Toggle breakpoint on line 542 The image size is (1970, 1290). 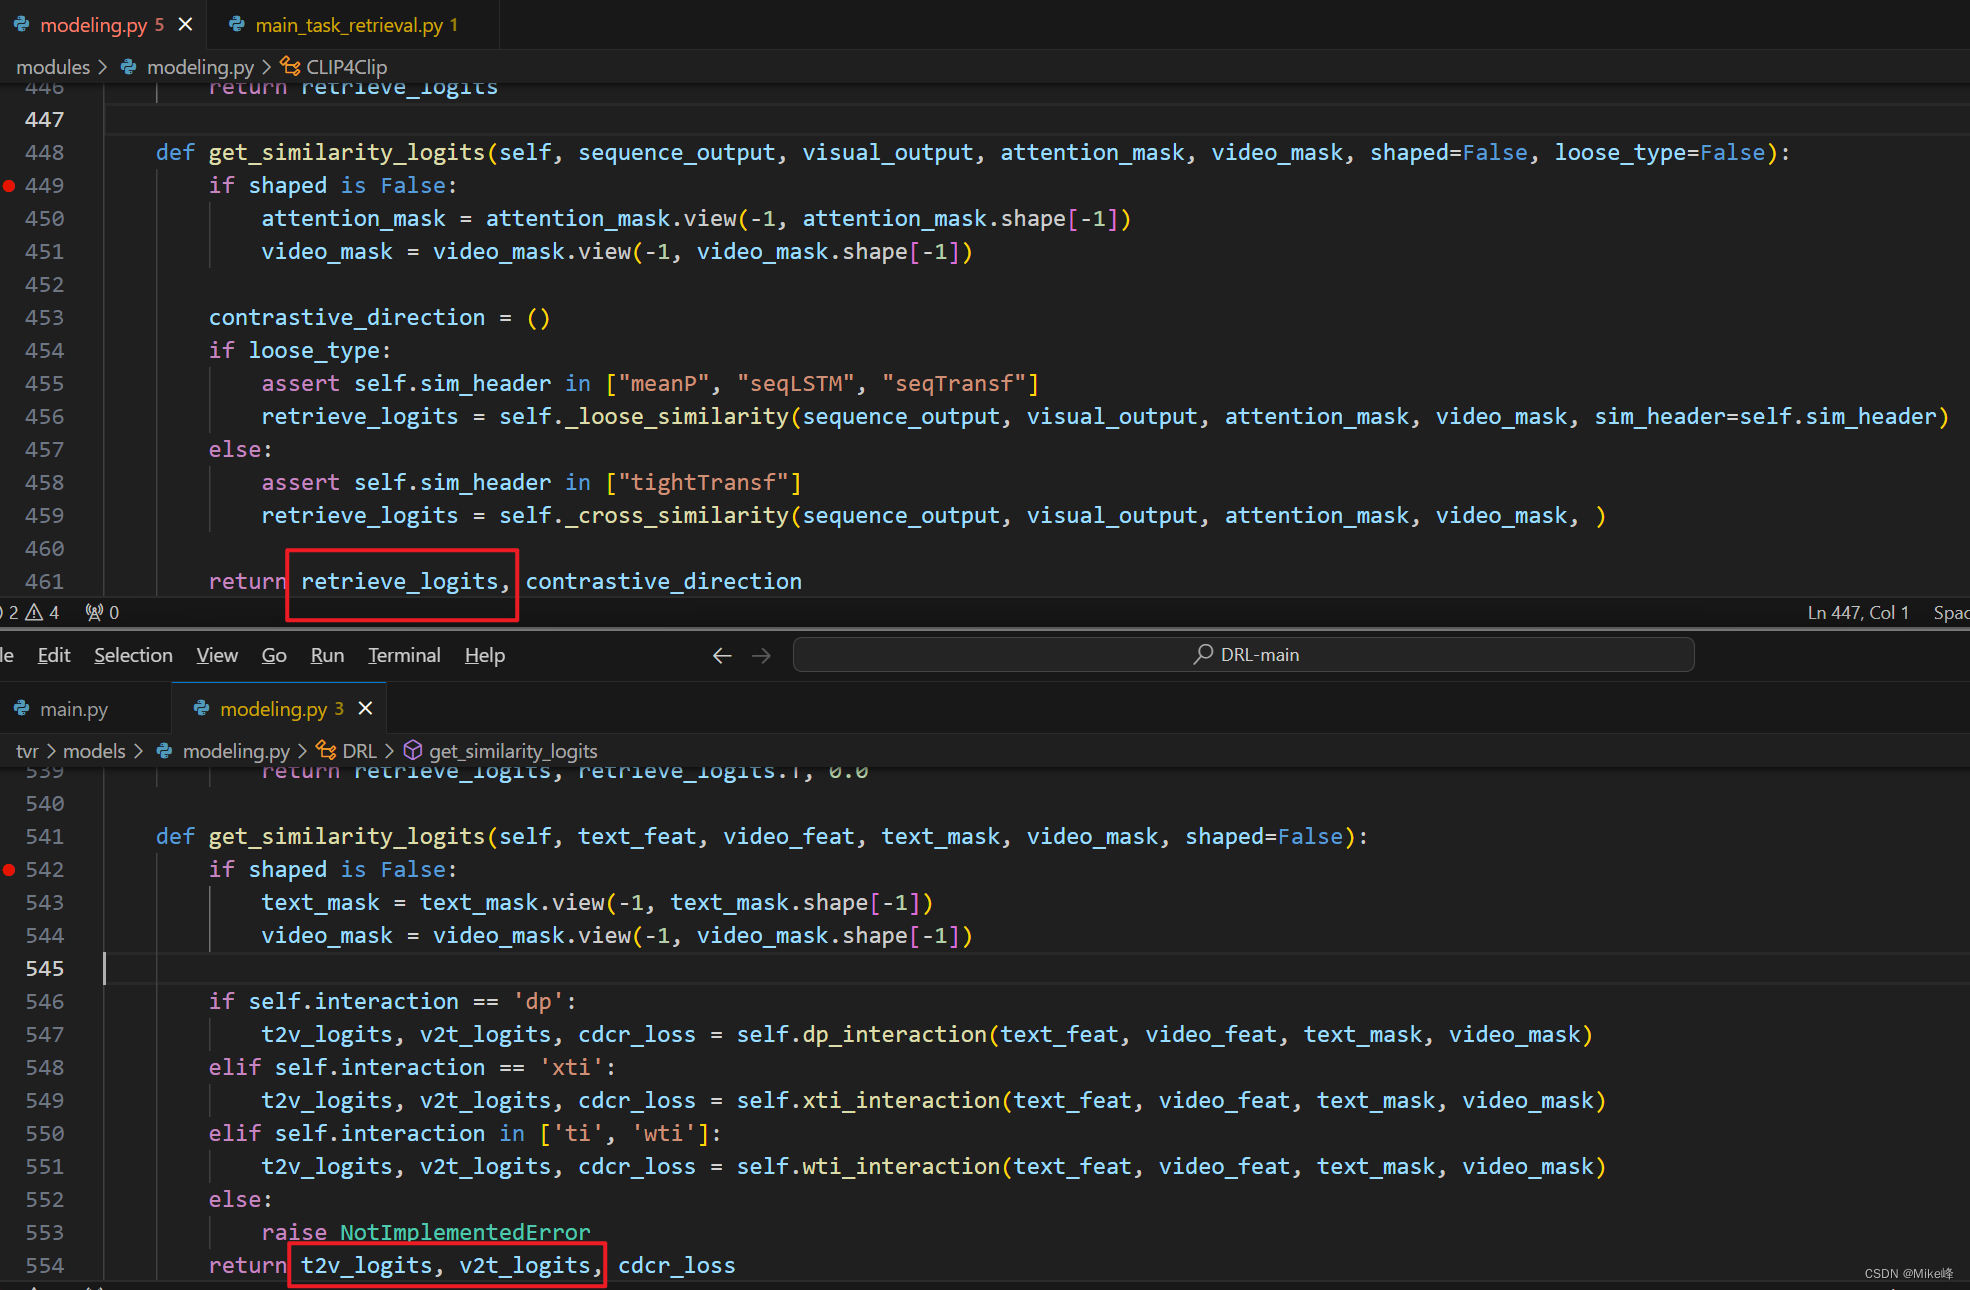(9, 870)
